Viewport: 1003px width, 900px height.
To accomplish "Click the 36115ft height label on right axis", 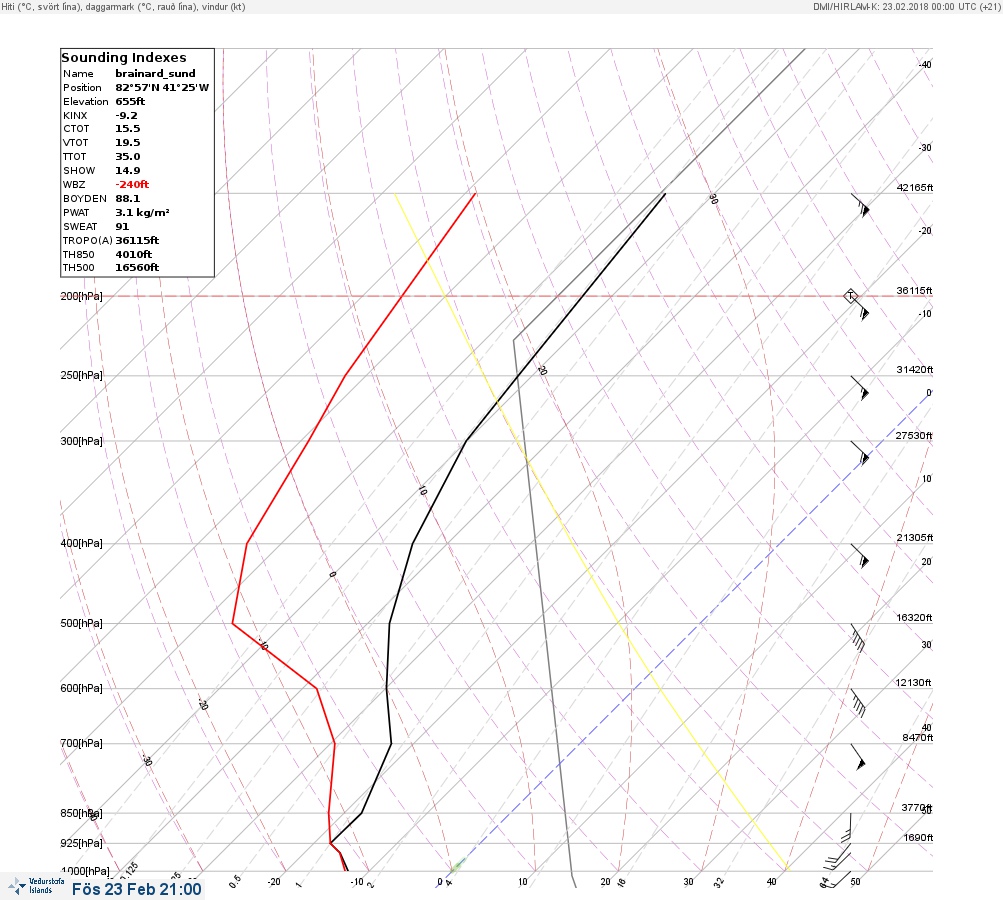I will 915,290.
